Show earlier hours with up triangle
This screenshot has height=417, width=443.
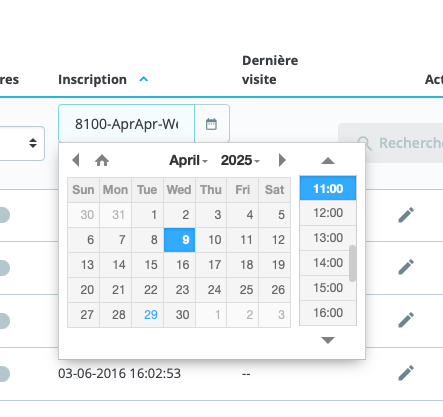328,161
